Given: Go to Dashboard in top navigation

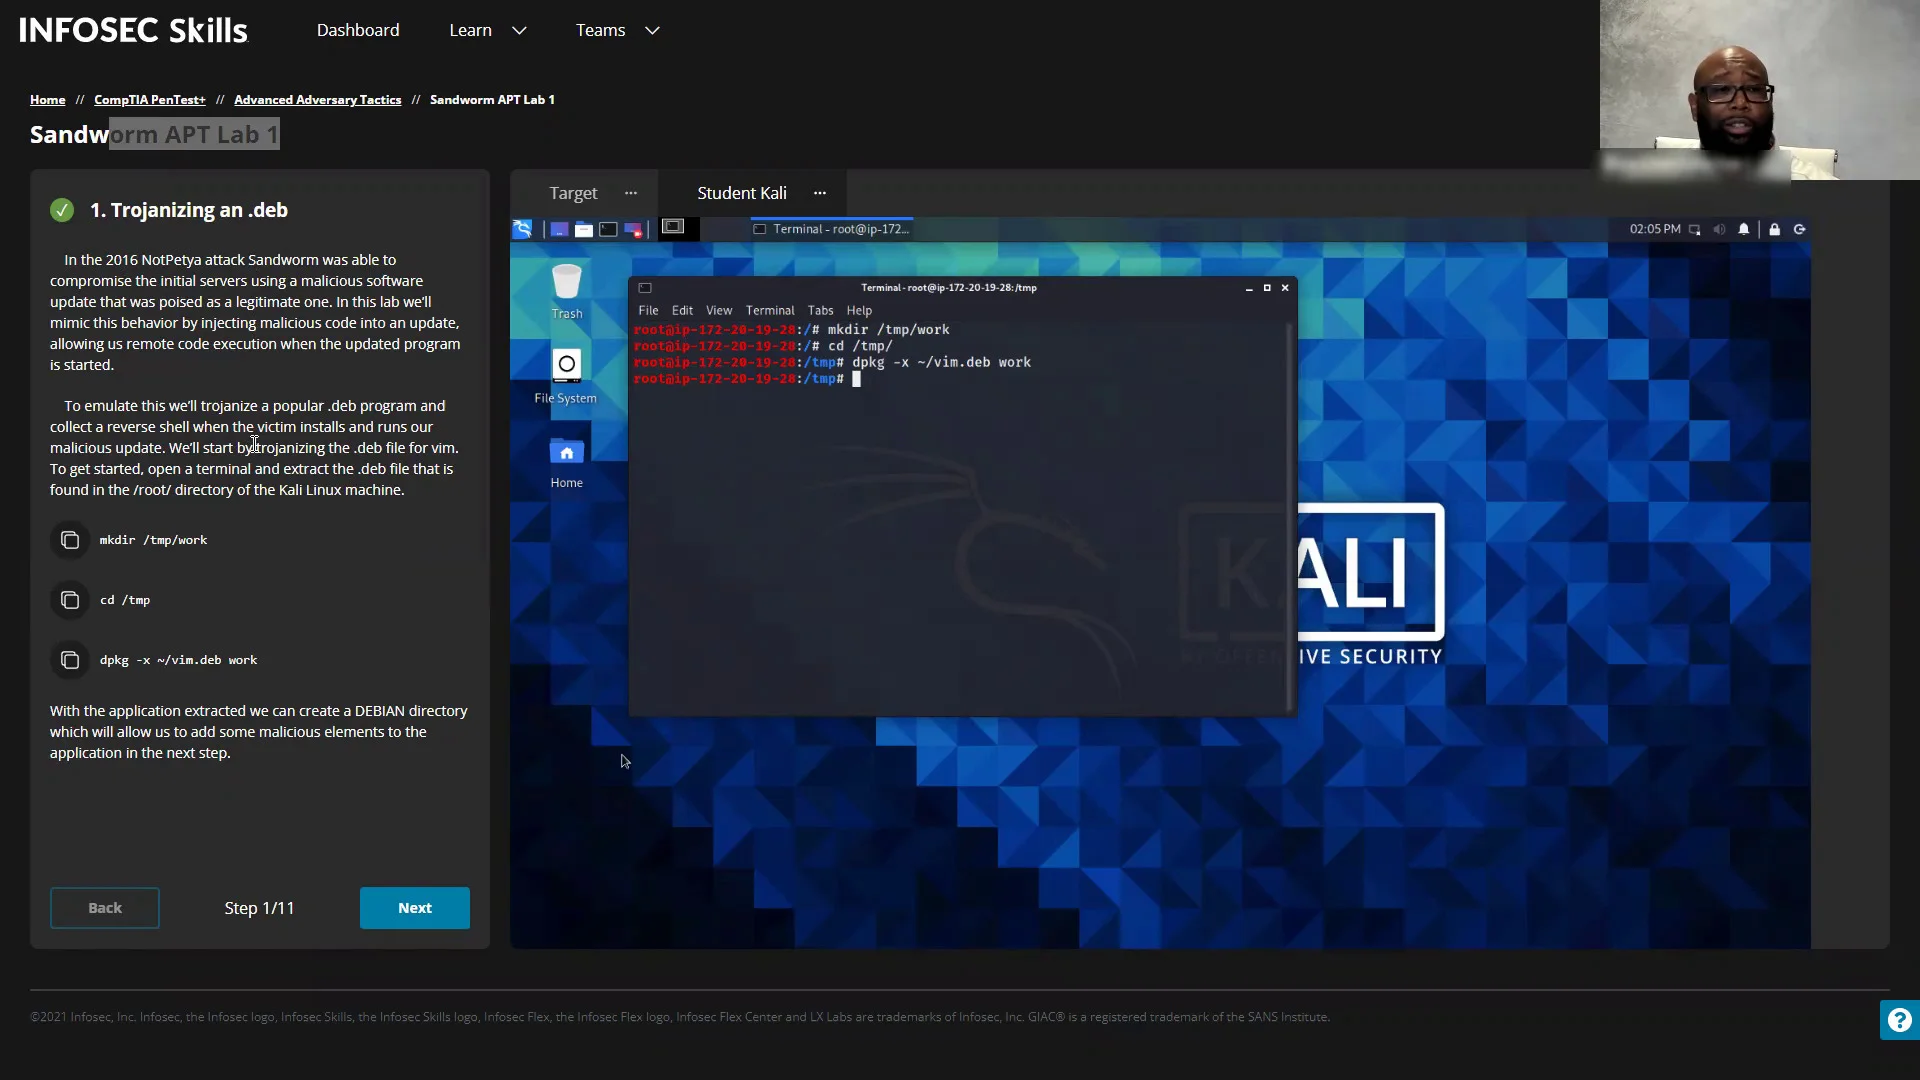Looking at the screenshot, I should [x=358, y=30].
